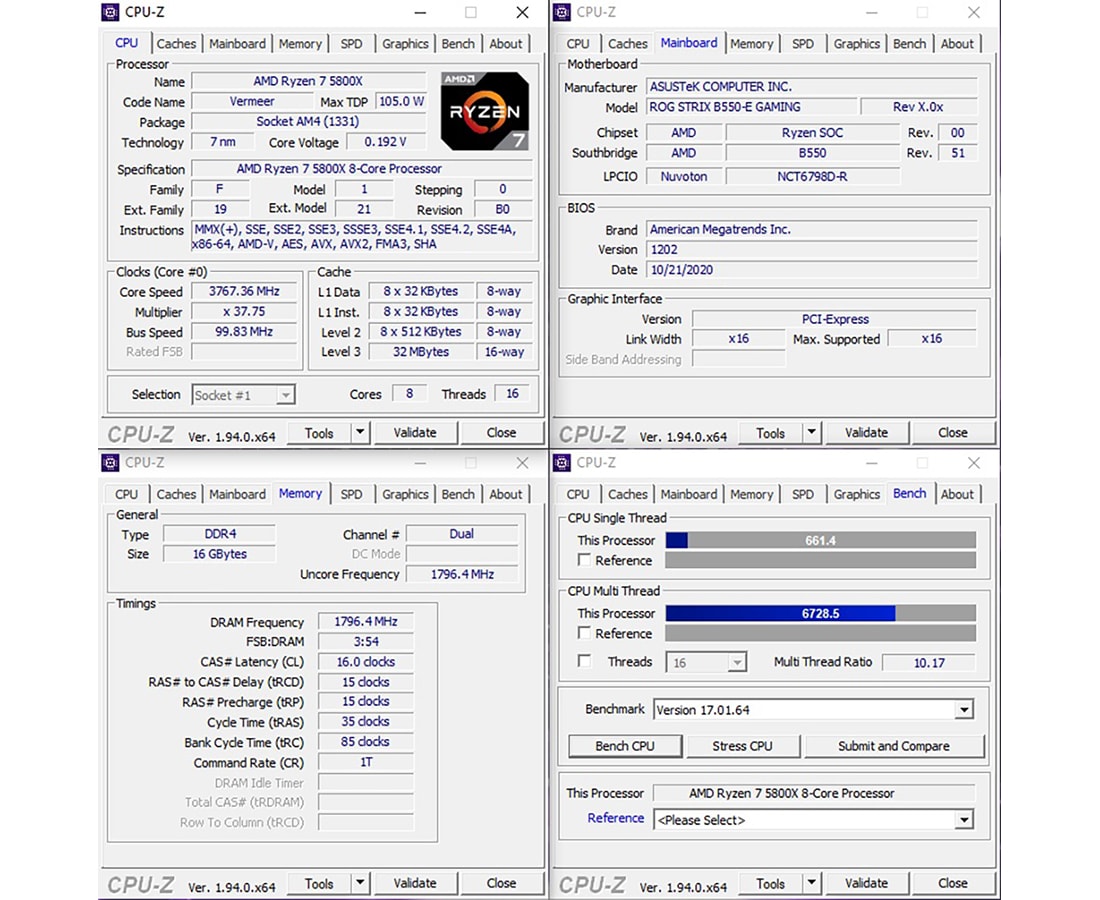Image resolution: width=1100 pixels, height=900 pixels.
Task: Click single thread score bar 661.4
Action: coord(820,540)
